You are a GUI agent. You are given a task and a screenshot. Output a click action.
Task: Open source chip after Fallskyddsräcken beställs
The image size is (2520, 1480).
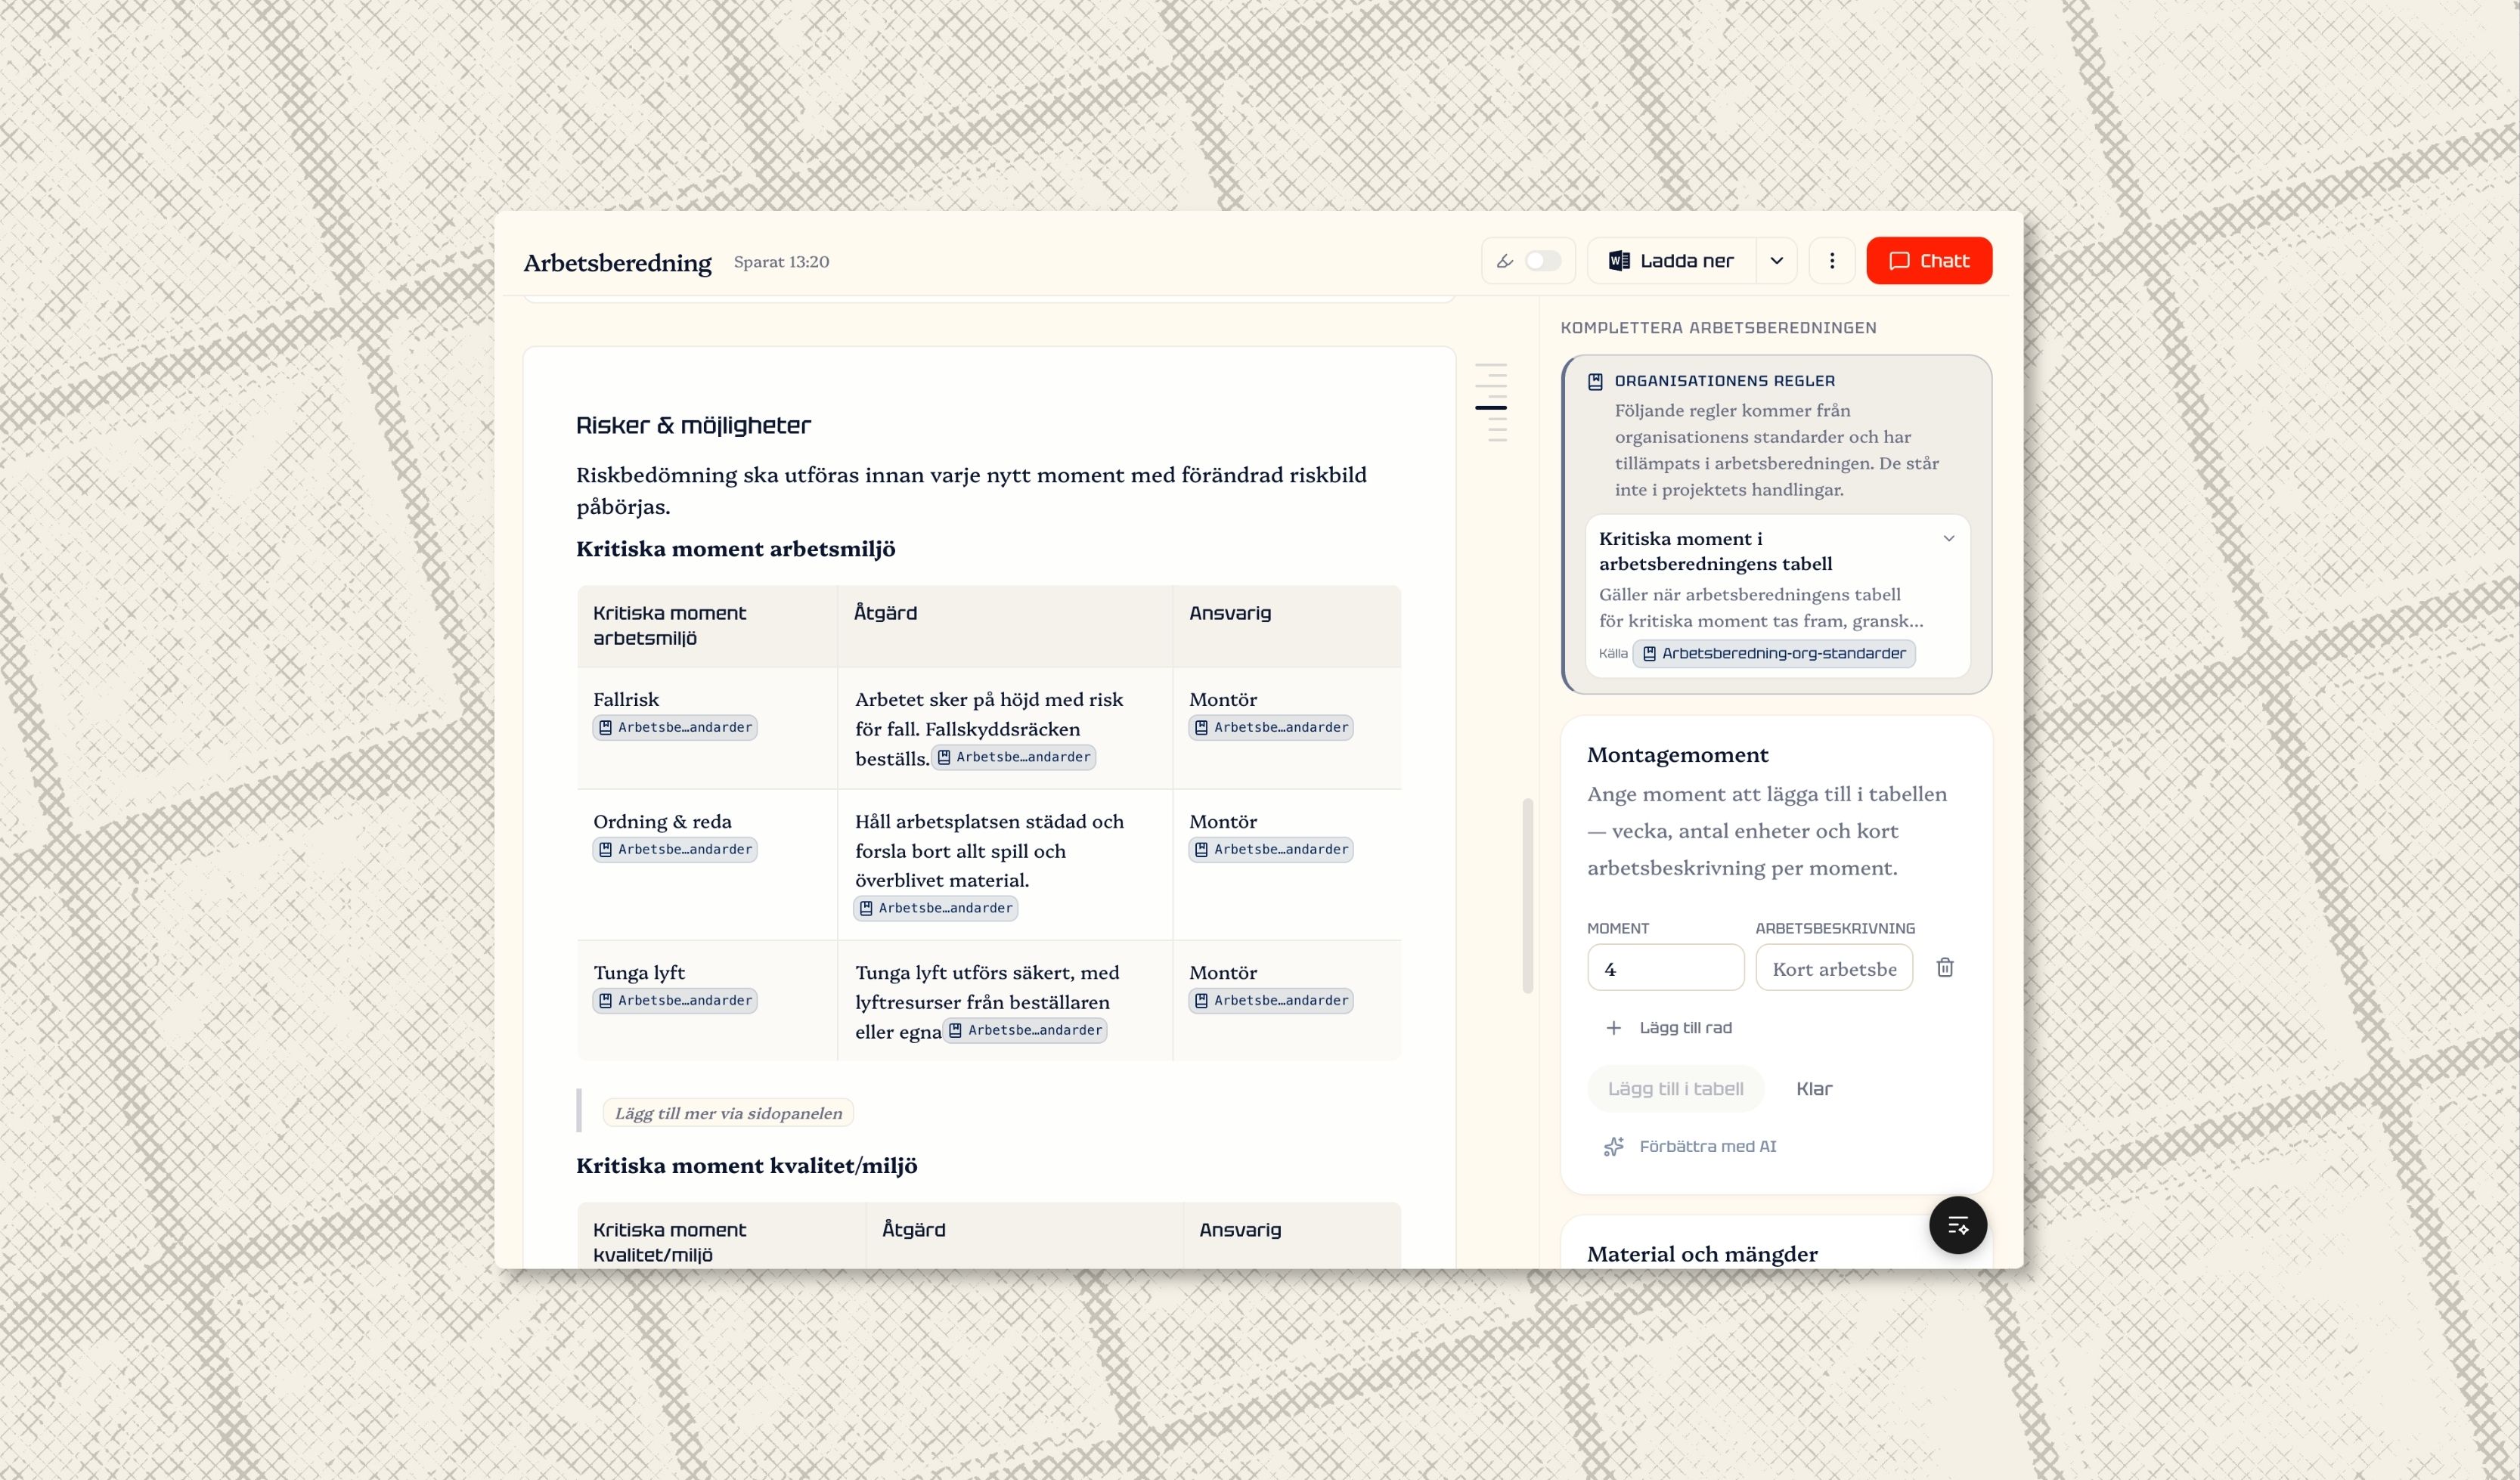pos(1013,757)
